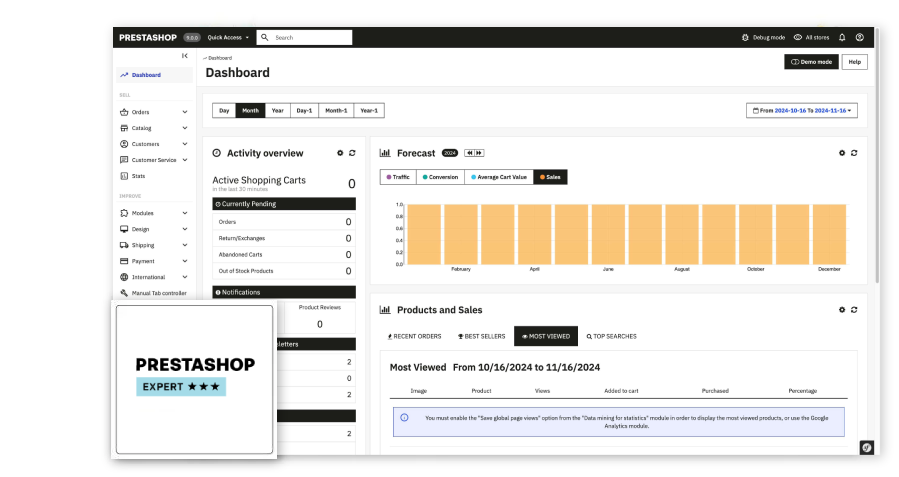The image size is (899, 477).
Task: Click the Debug mode bug icon
Action: pyautogui.click(x=745, y=37)
